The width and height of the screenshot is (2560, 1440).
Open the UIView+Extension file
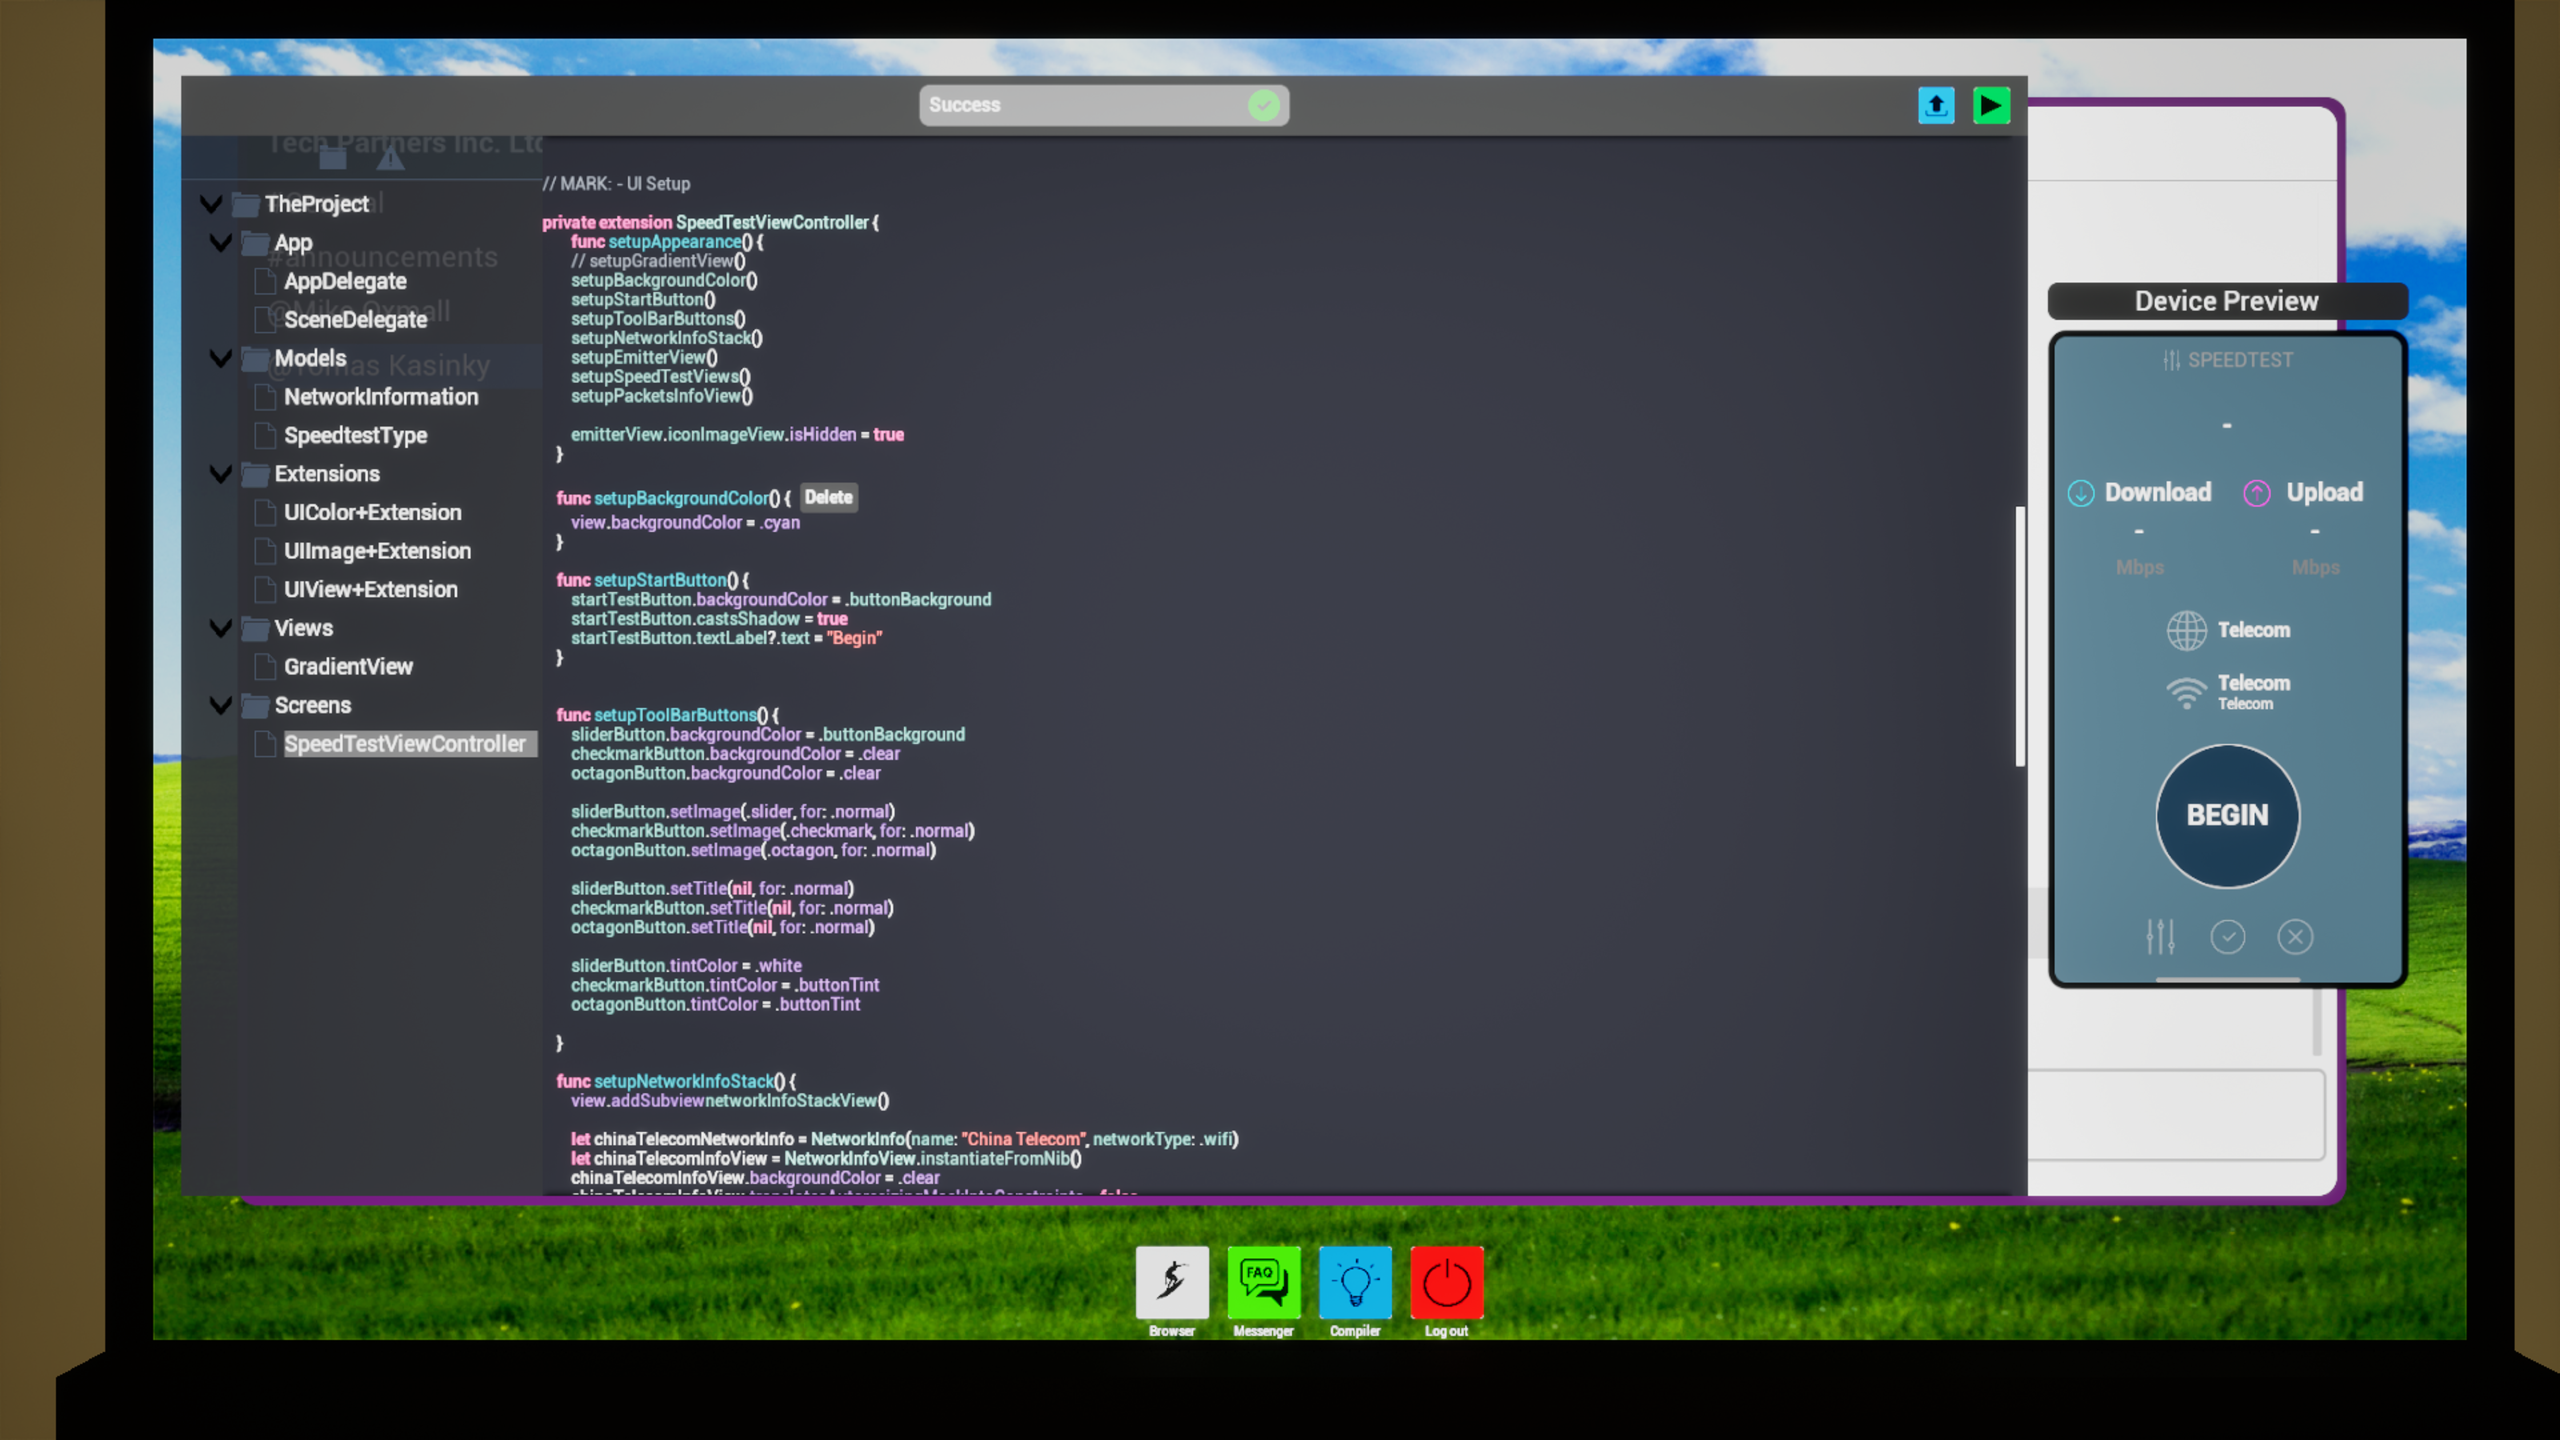[371, 590]
